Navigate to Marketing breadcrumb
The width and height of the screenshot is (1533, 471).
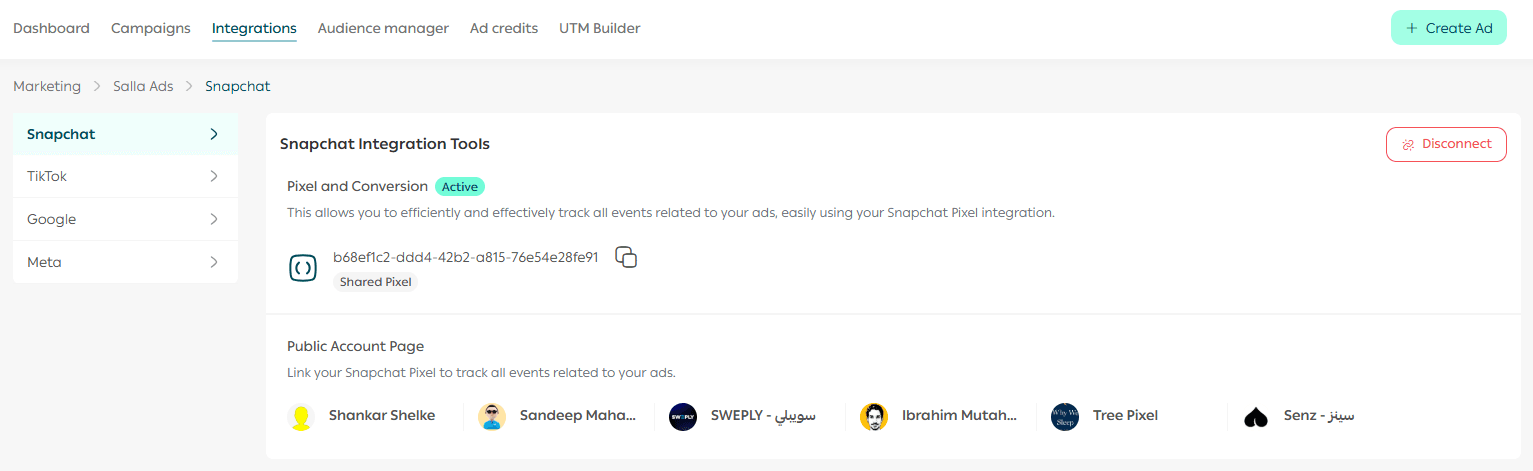pos(47,86)
